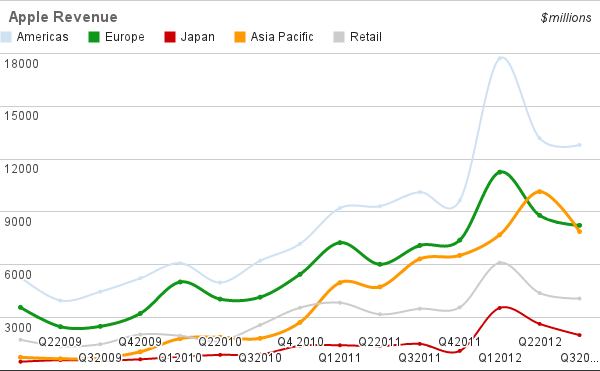
Task: Click the $millions unit label
Action: click(566, 18)
